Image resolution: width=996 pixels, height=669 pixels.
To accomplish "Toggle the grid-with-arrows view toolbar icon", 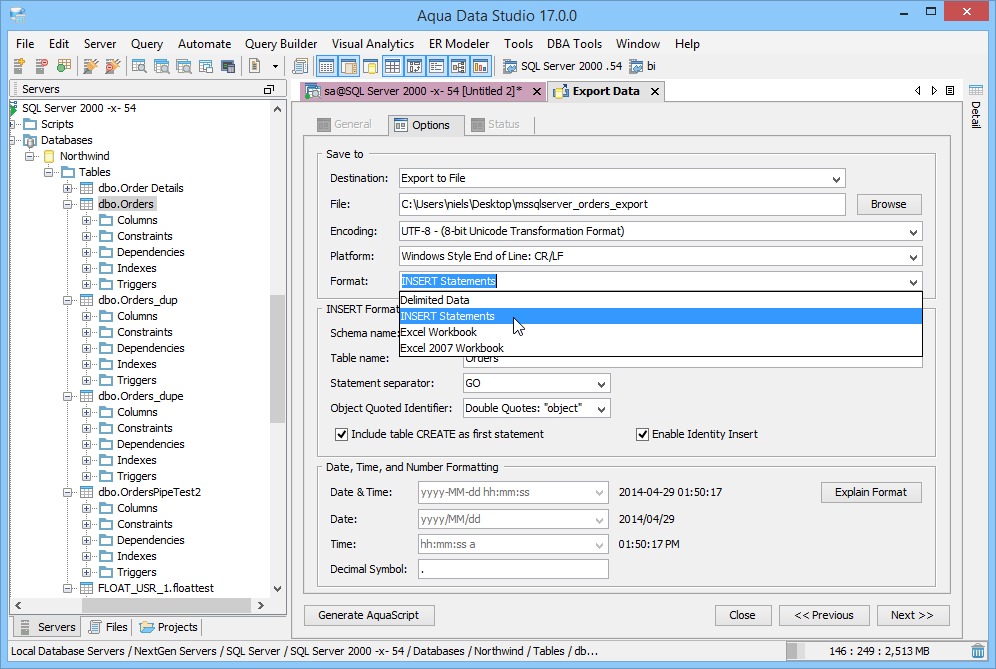I will coord(414,66).
